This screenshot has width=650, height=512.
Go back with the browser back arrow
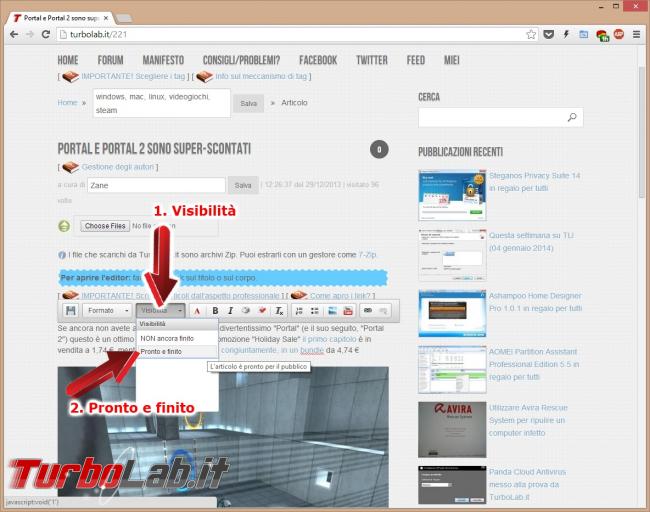click(x=14, y=34)
